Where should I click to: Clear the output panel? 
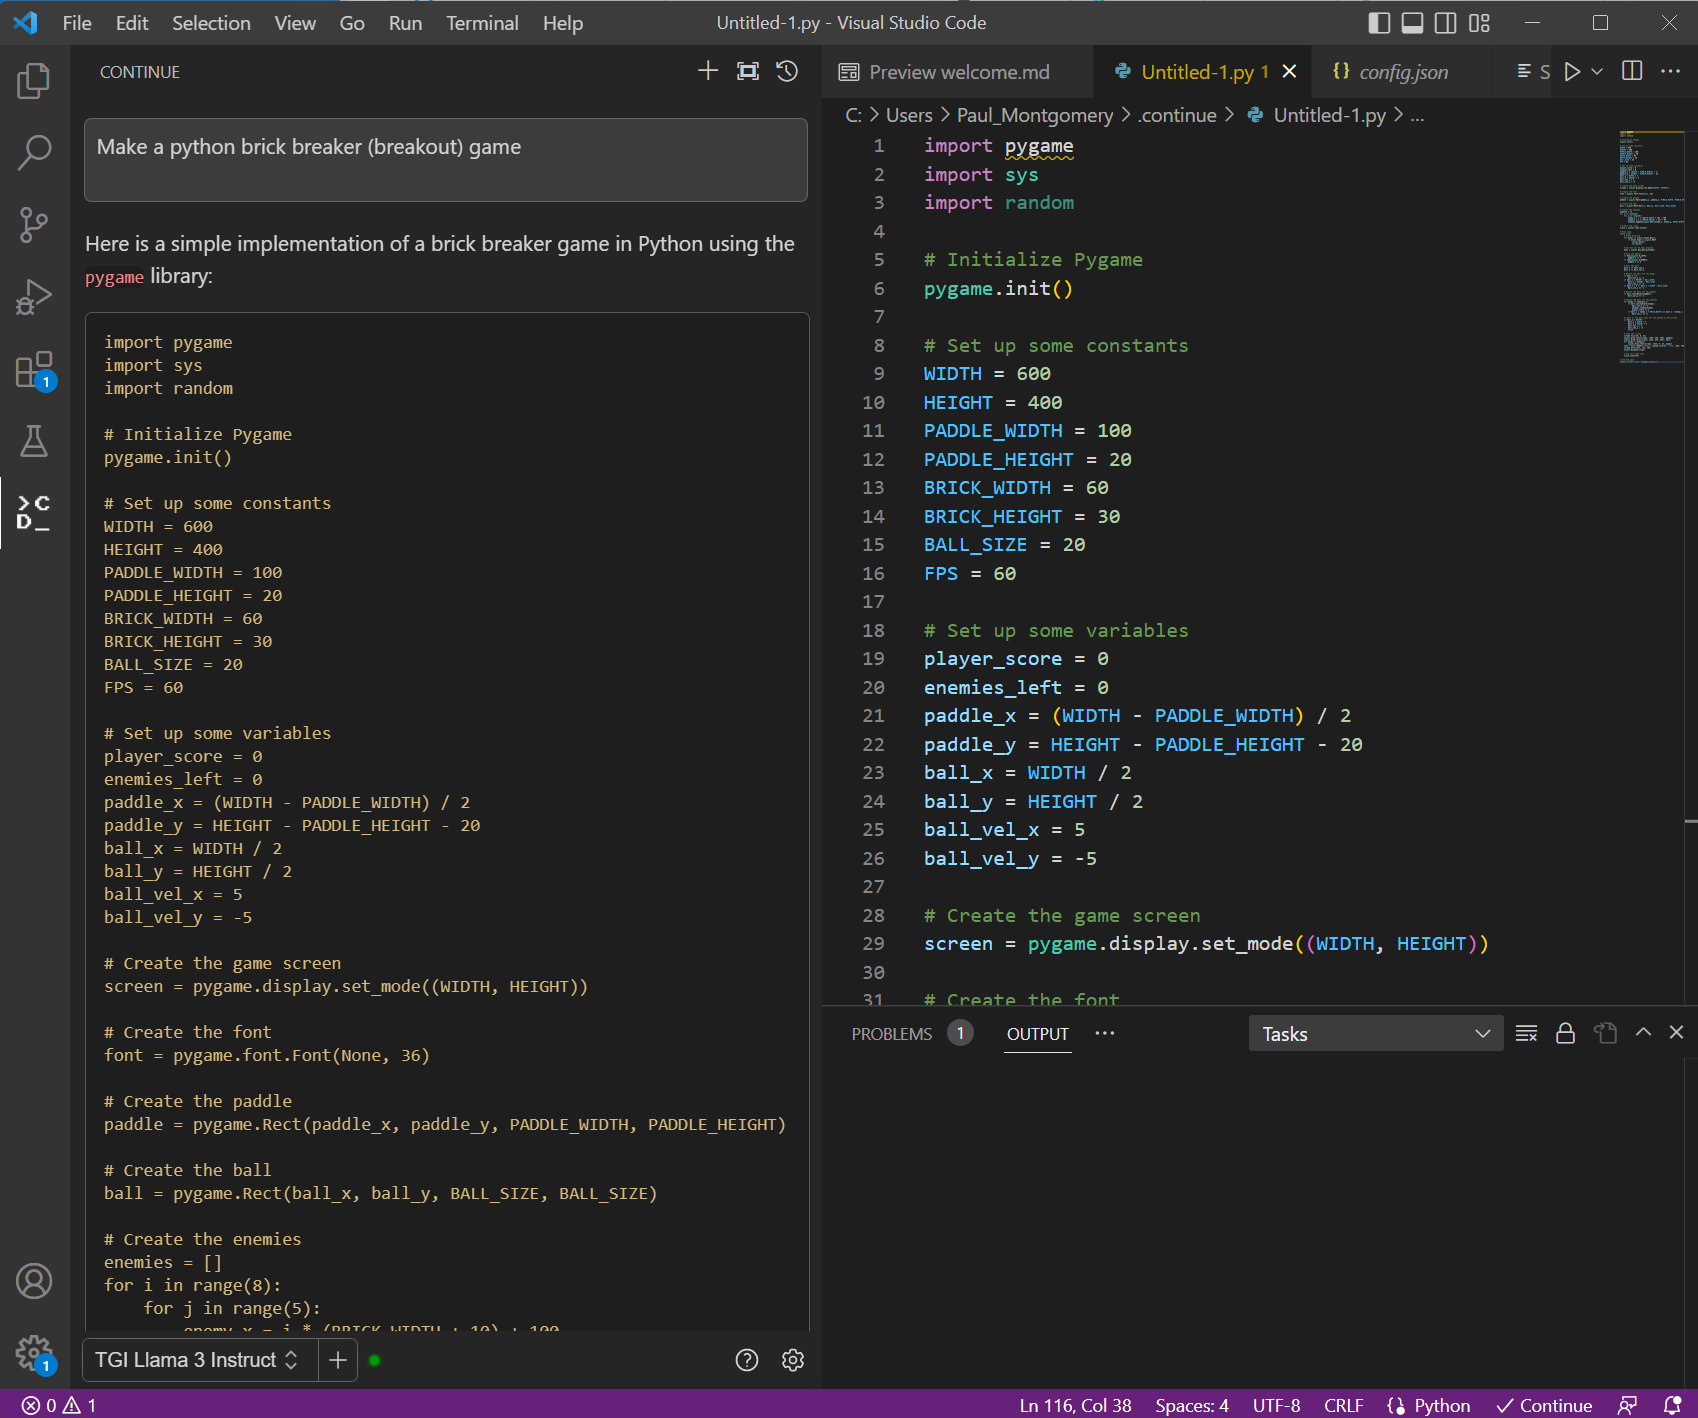(x=1526, y=1033)
